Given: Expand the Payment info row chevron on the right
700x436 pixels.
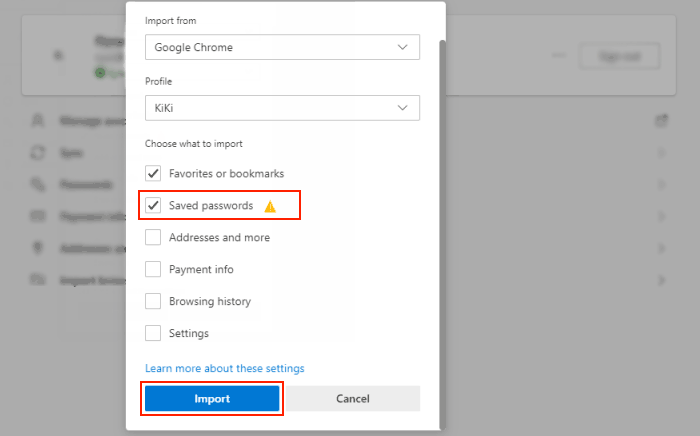Looking at the screenshot, I should [x=661, y=216].
